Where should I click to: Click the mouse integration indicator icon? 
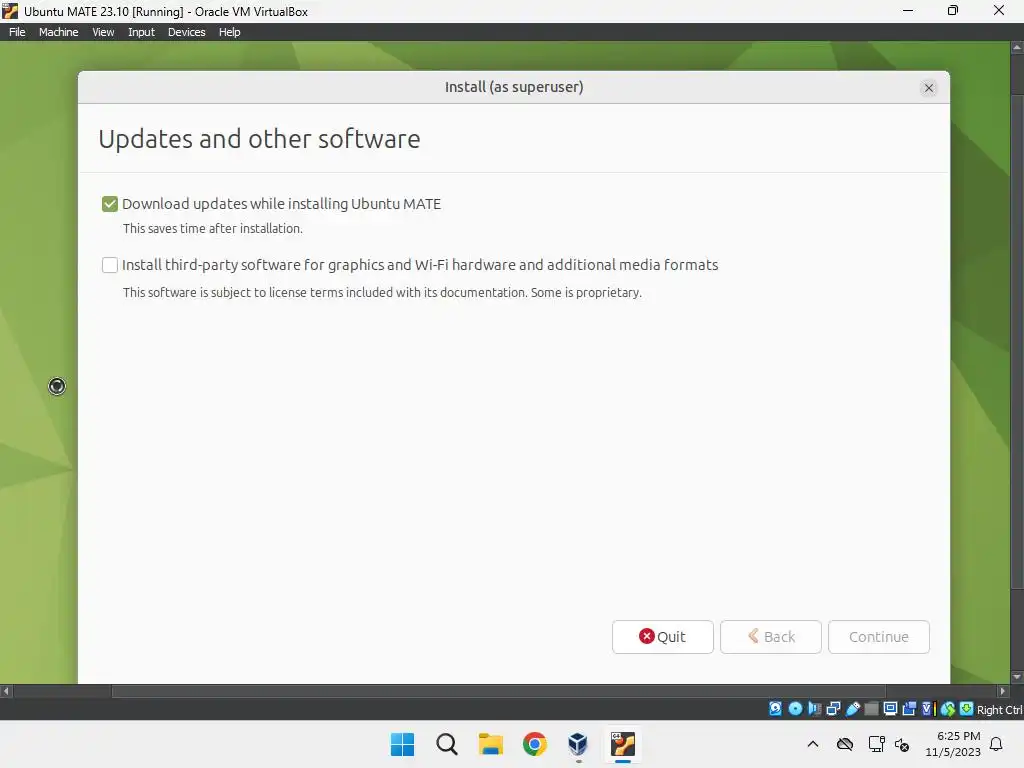click(948, 709)
